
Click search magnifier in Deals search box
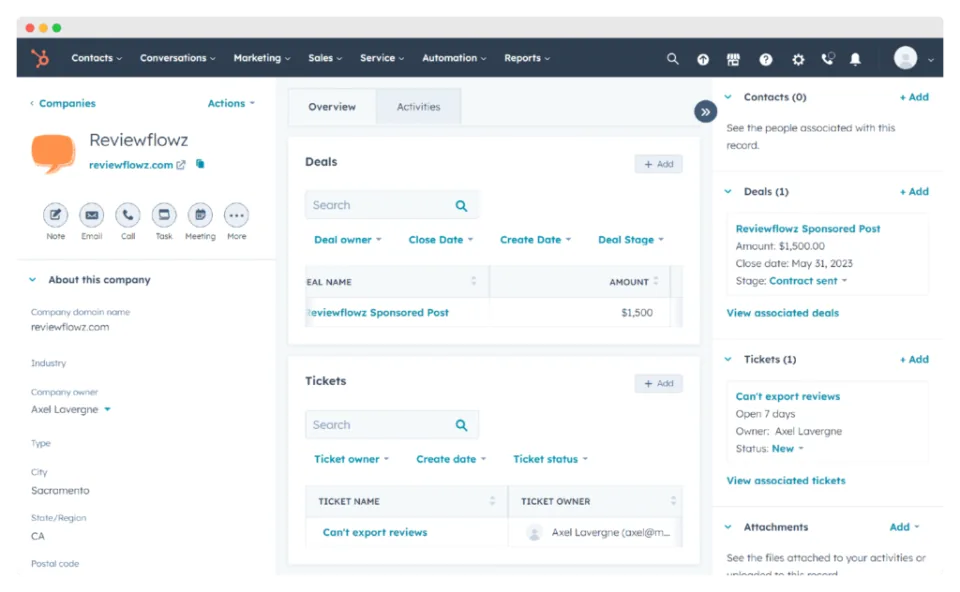click(461, 206)
